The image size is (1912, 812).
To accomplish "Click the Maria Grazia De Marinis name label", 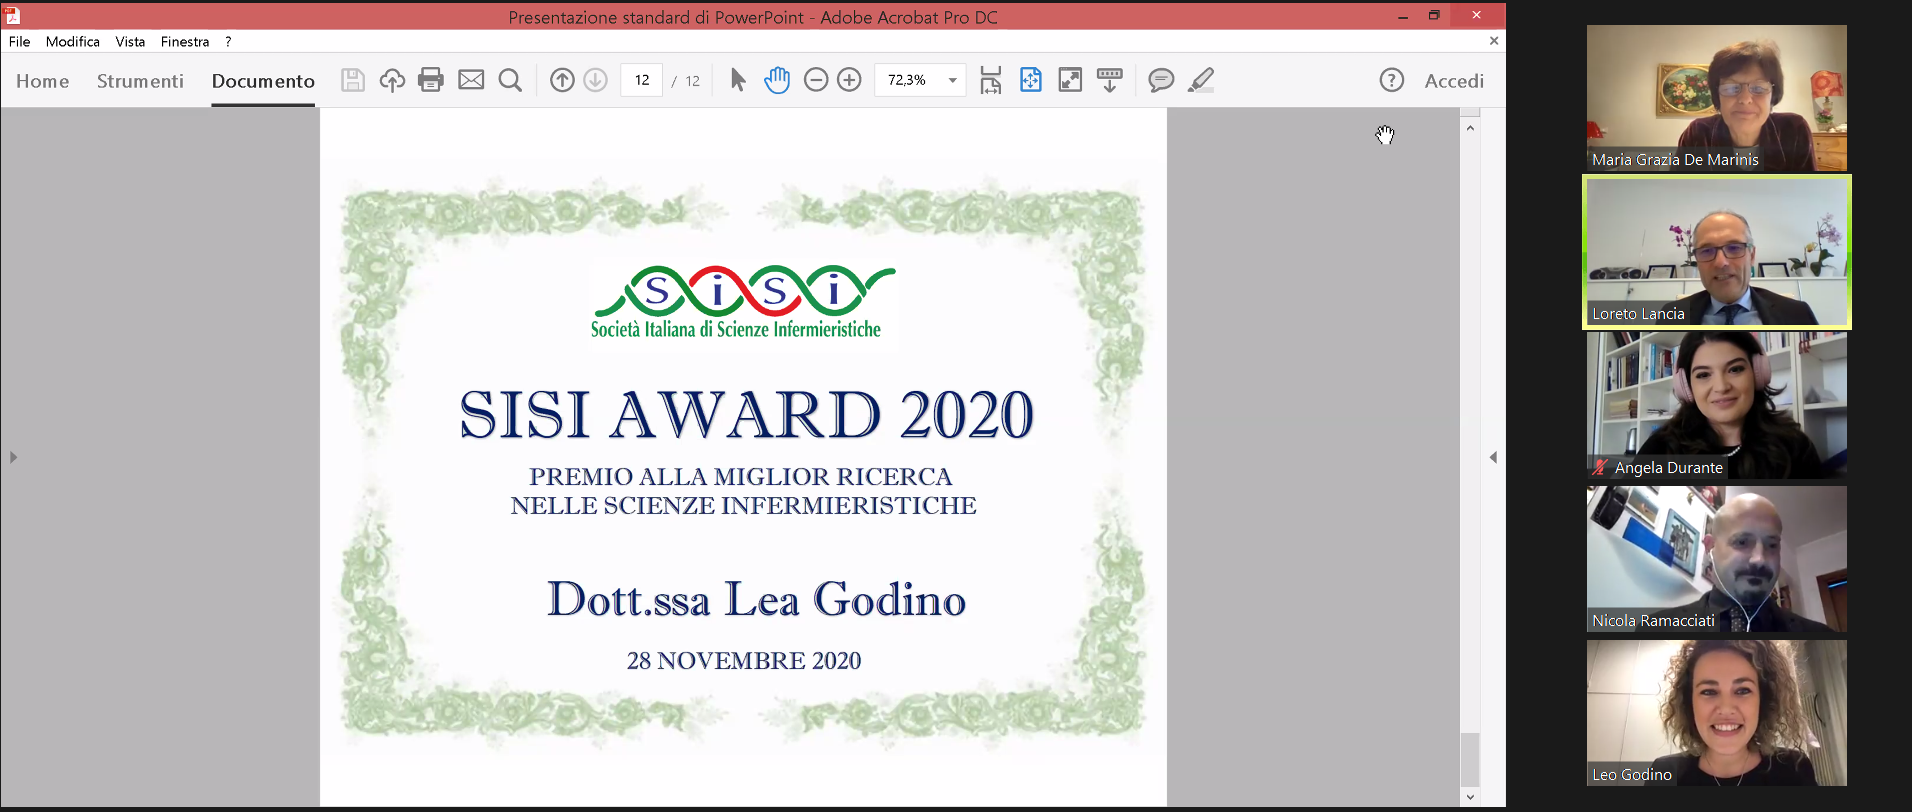I will tap(1675, 159).
